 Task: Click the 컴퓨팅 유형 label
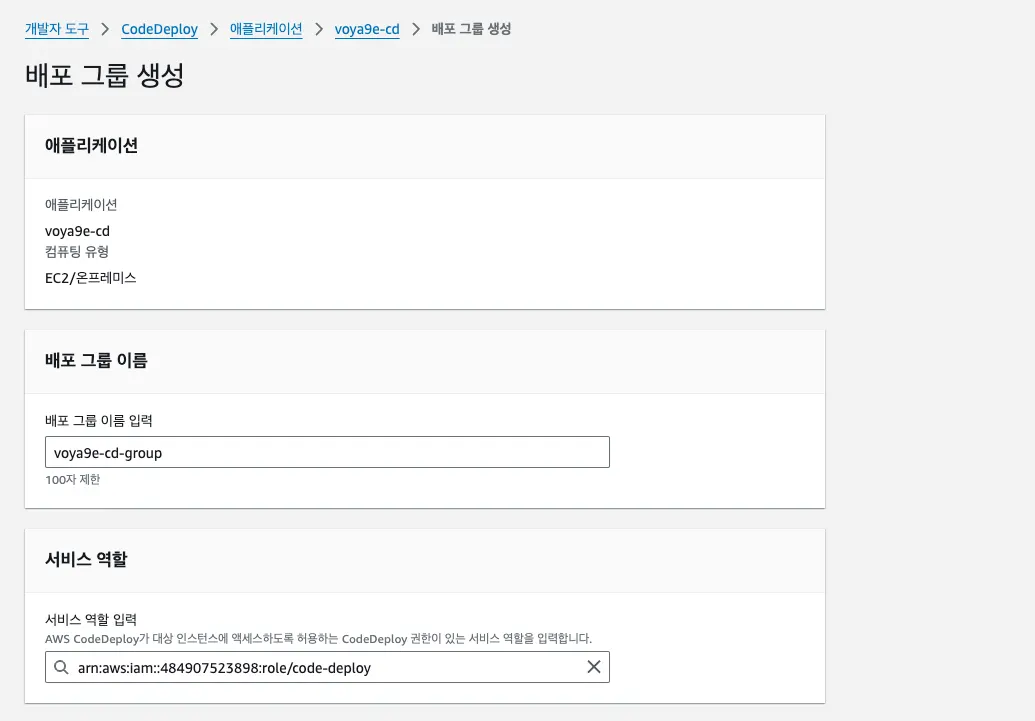click(x=77, y=252)
